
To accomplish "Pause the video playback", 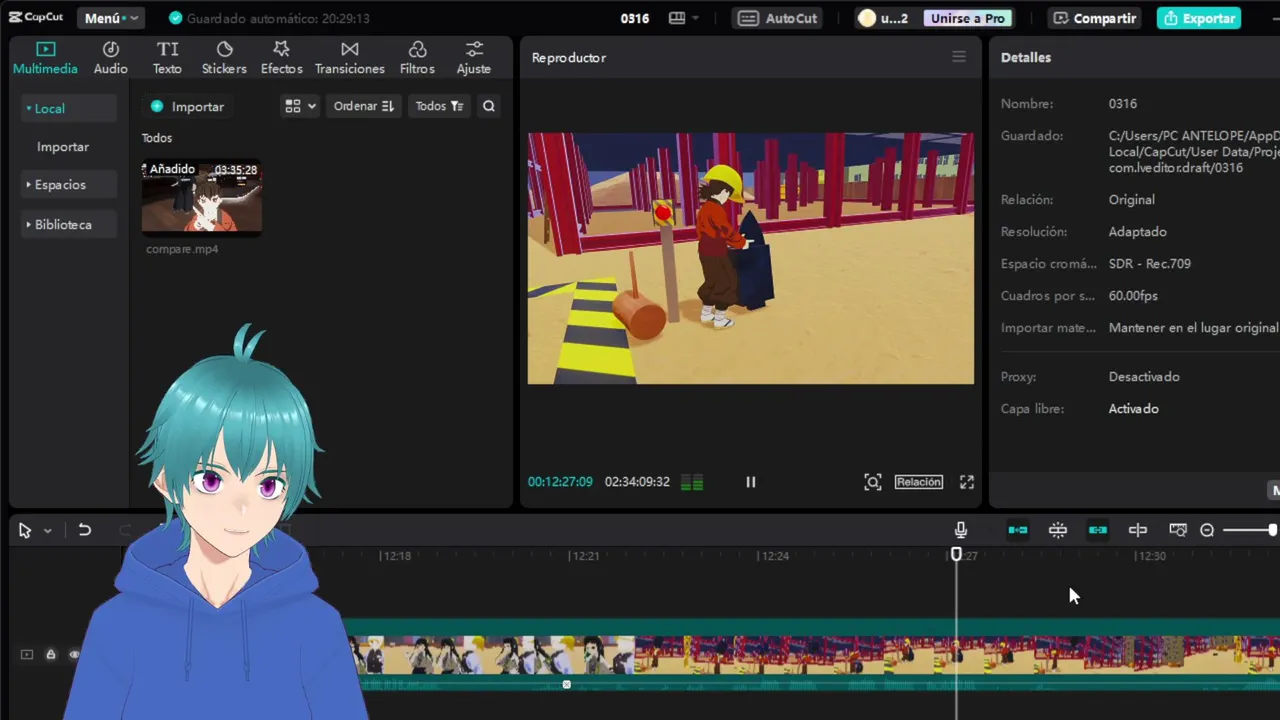I will (751, 482).
